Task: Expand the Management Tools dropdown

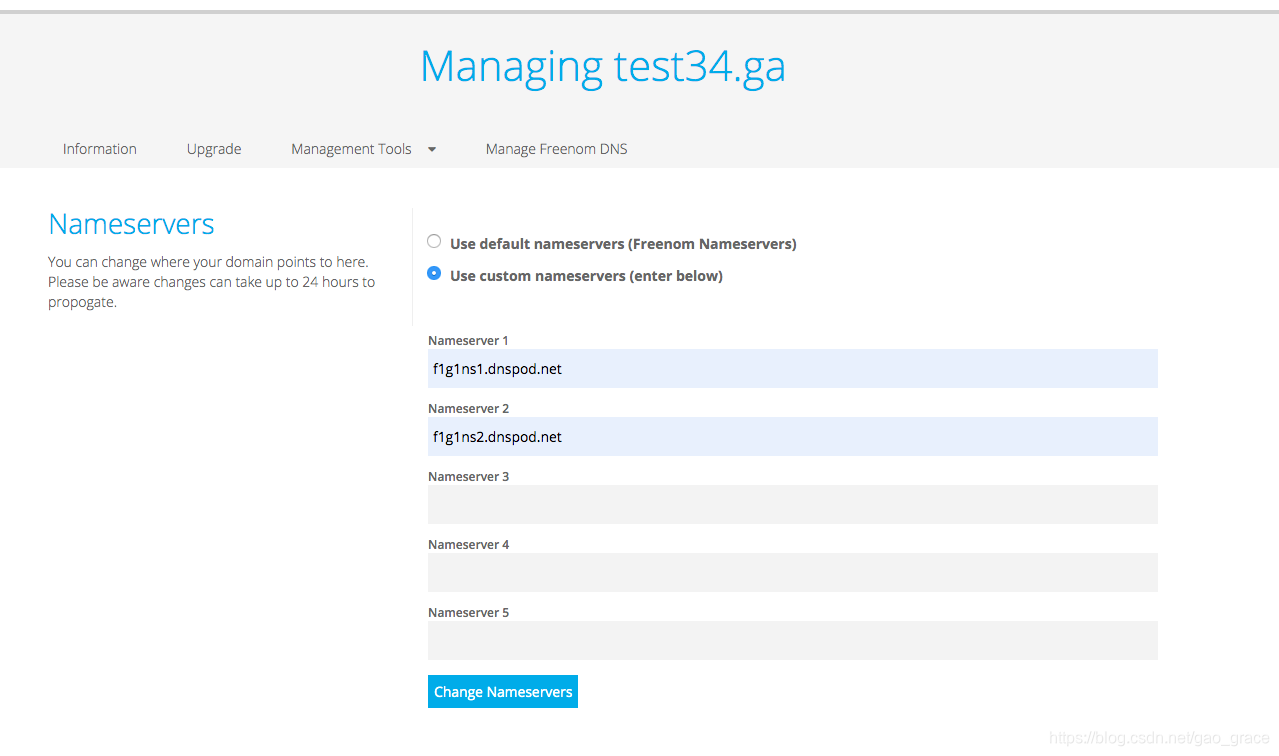Action: click(x=364, y=149)
